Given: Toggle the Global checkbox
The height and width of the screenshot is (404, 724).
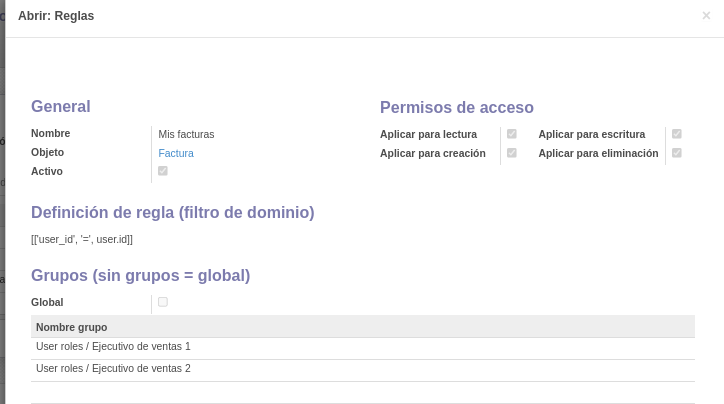Looking at the screenshot, I should pos(163,302).
